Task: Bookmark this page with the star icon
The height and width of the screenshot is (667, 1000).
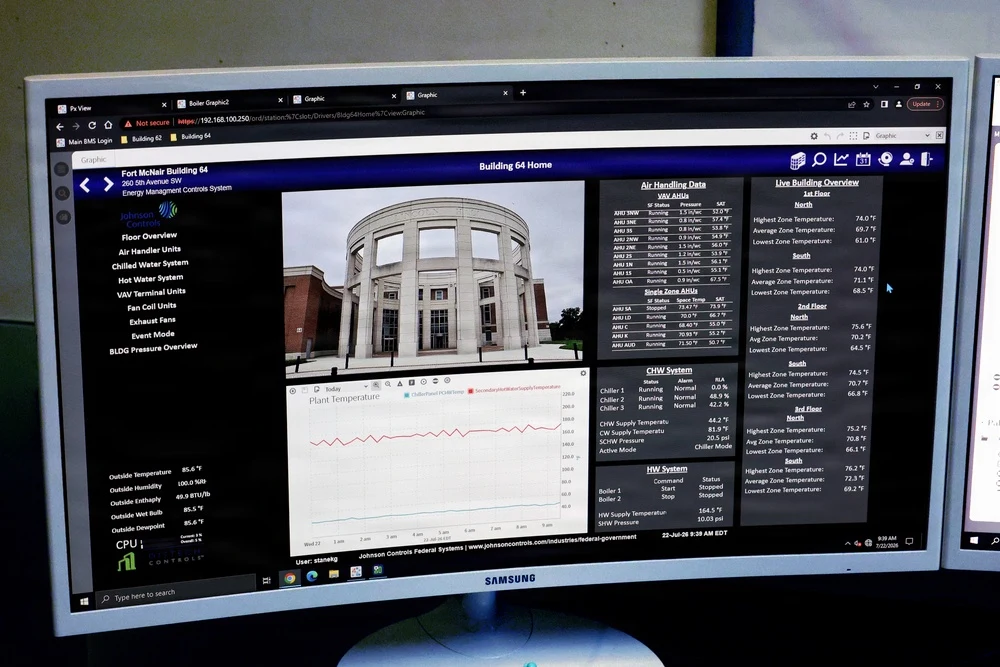Action: point(867,105)
